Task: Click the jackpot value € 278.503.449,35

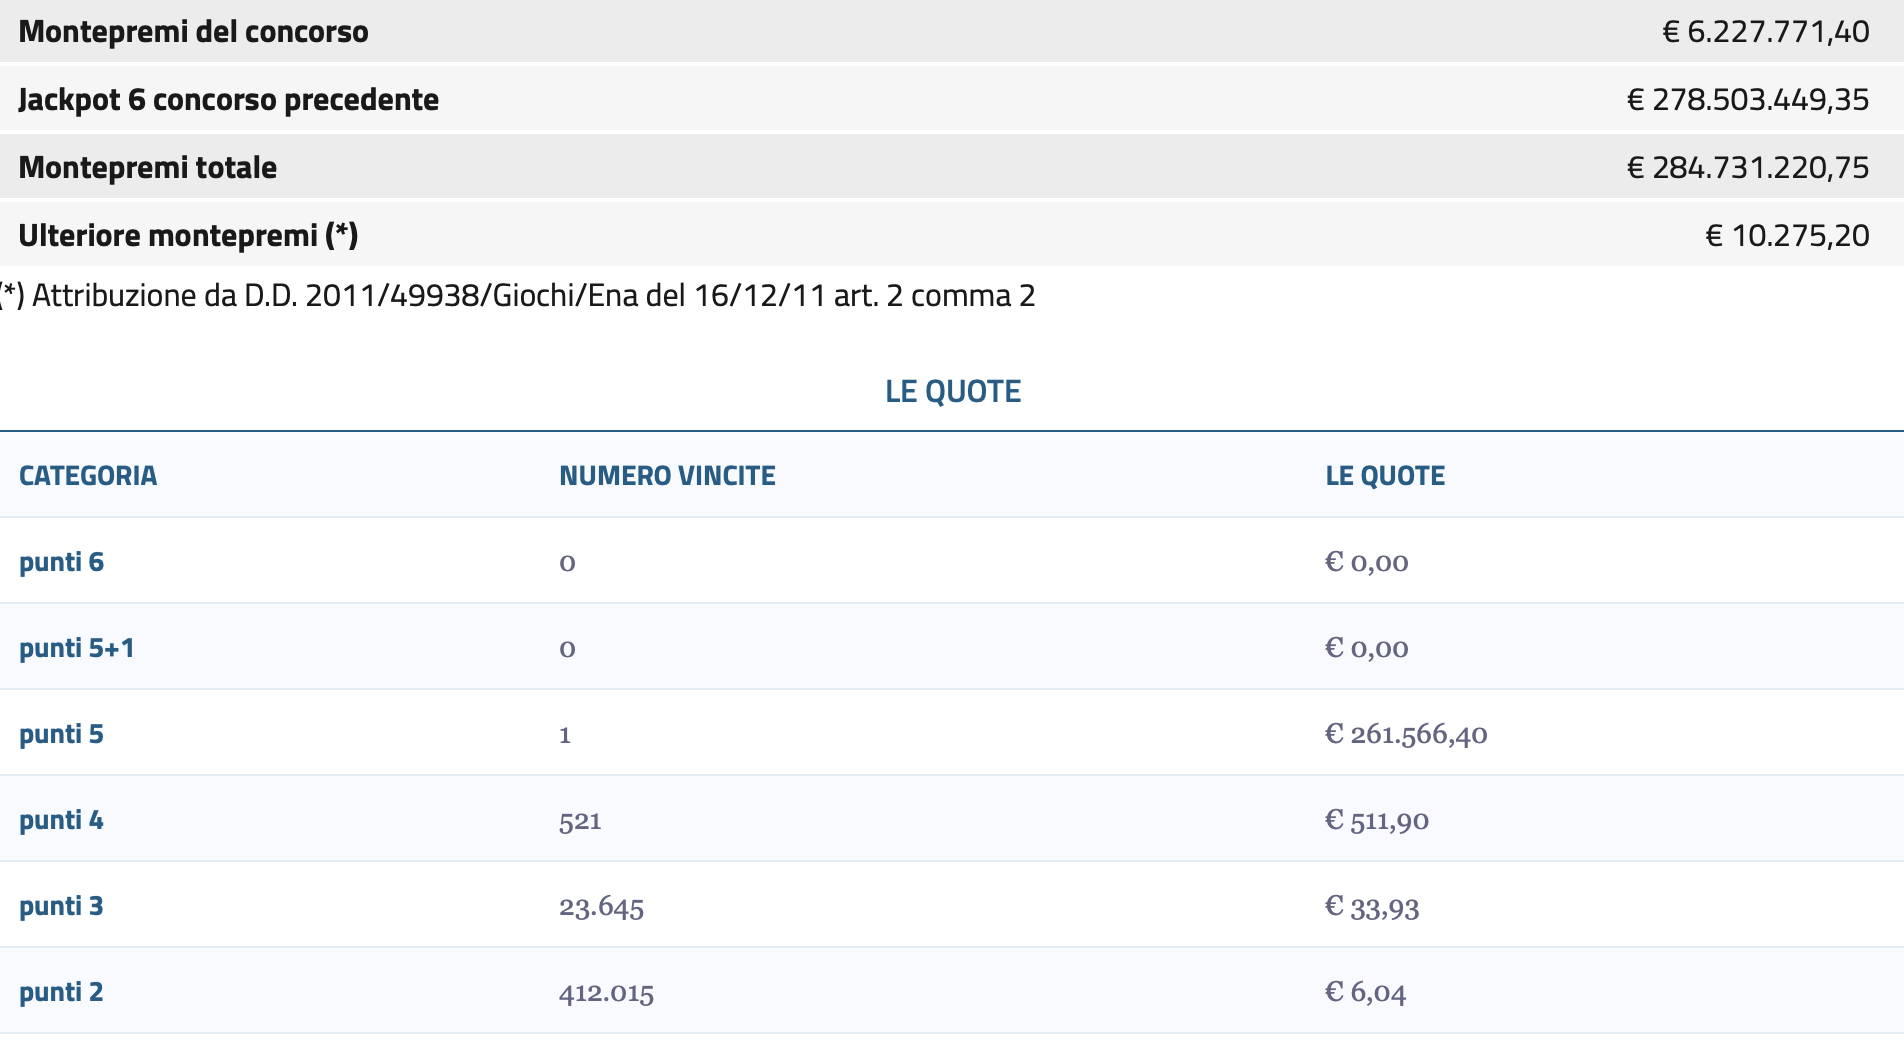Action: [x=1748, y=100]
